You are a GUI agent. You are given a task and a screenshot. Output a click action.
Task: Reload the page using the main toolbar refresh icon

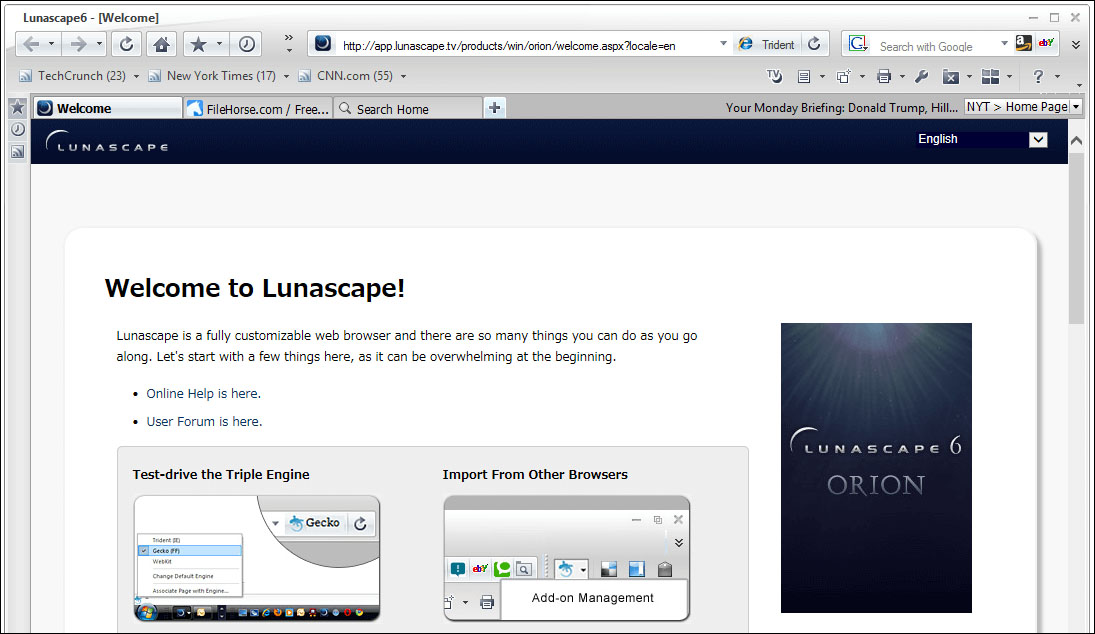pyautogui.click(x=126, y=45)
